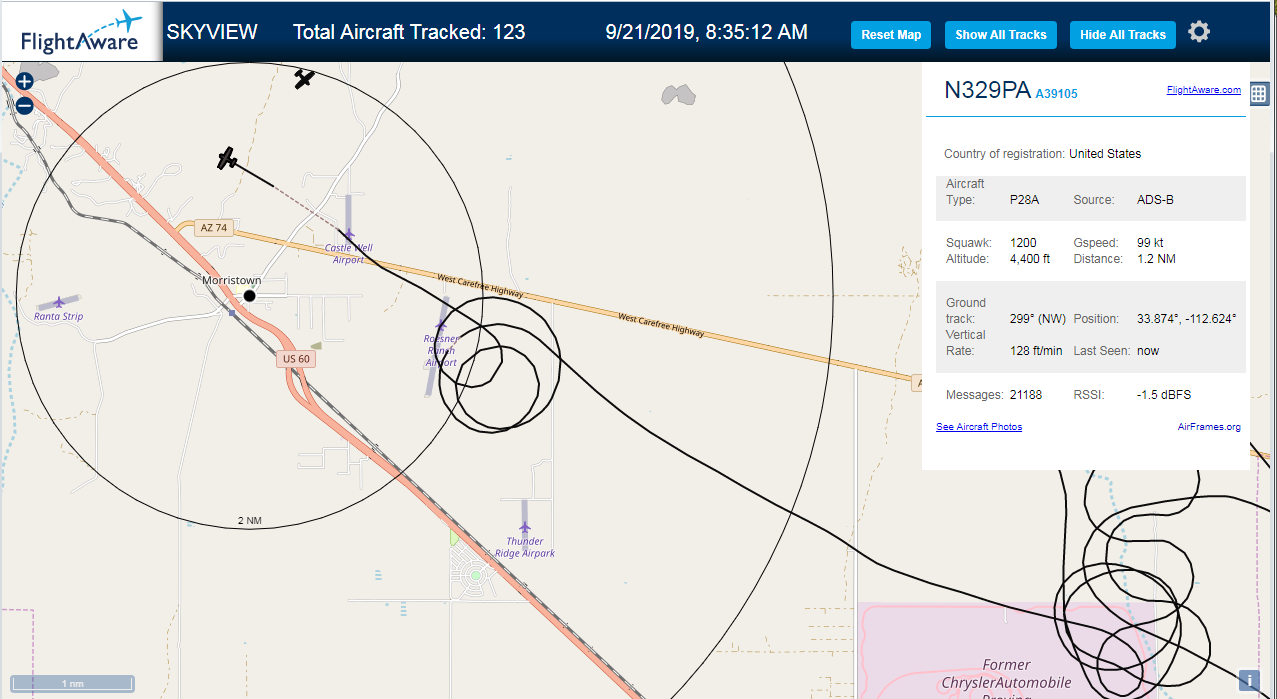Image resolution: width=1277 pixels, height=699 pixels.
Task: Click the N329PA callsign heading
Action: click(x=987, y=90)
